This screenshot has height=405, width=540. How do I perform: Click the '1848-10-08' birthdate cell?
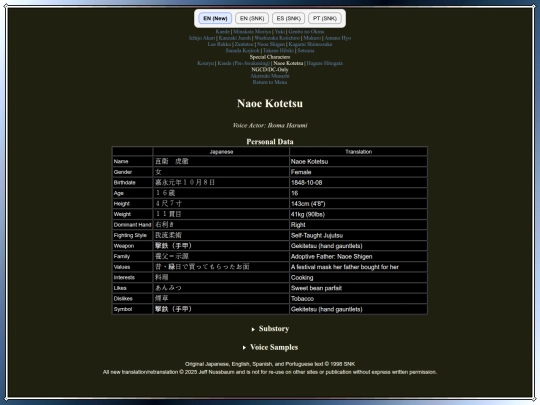pyautogui.click(x=359, y=183)
